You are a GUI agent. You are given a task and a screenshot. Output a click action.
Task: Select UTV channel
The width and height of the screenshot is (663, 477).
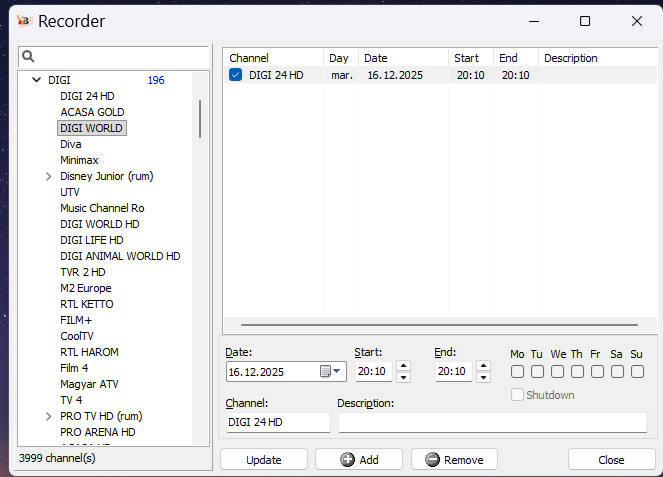tap(70, 192)
